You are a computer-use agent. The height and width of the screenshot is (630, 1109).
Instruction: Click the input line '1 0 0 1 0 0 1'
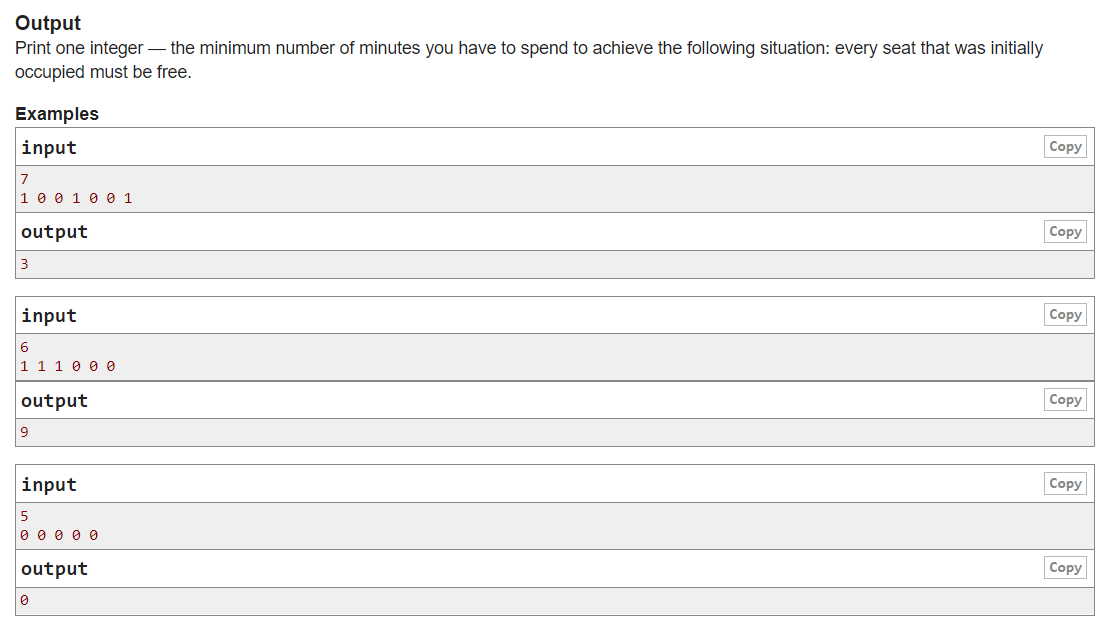point(76,198)
